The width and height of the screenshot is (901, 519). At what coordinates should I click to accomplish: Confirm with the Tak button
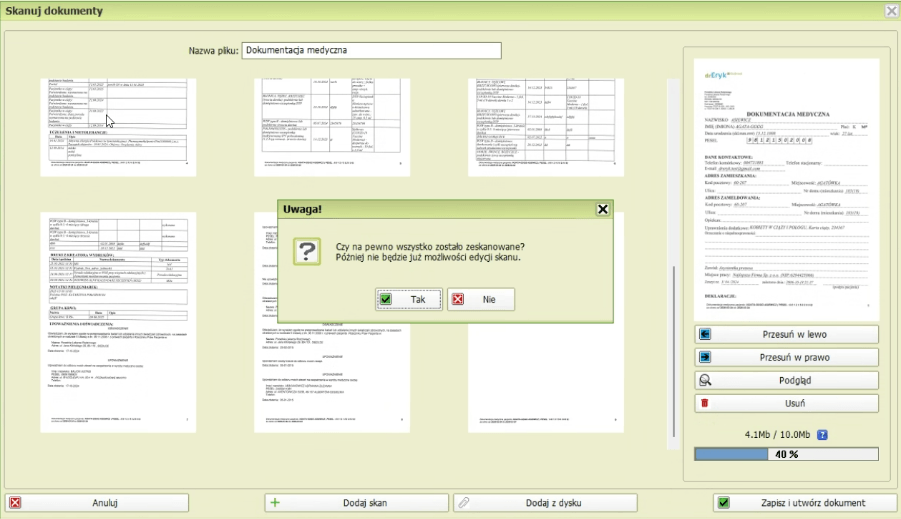pos(409,299)
